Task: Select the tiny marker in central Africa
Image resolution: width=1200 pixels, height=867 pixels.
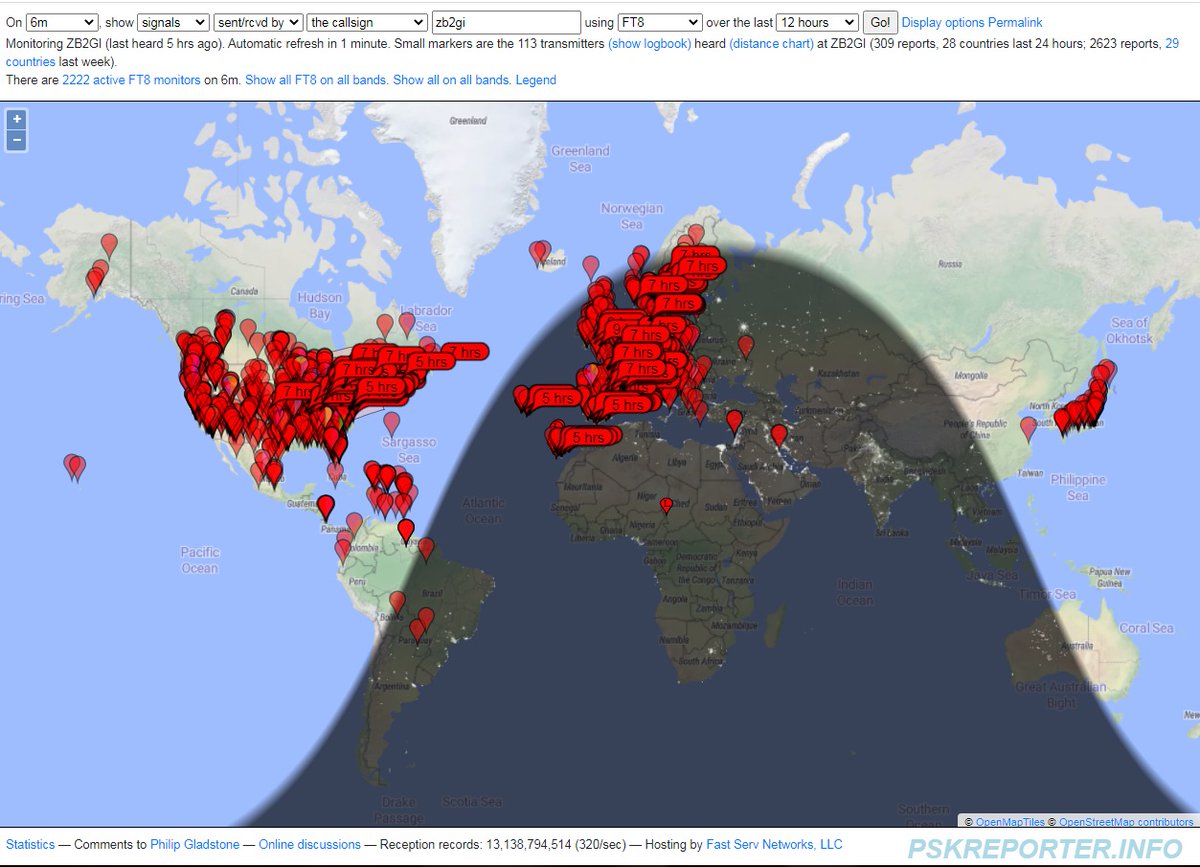Action: [667, 505]
